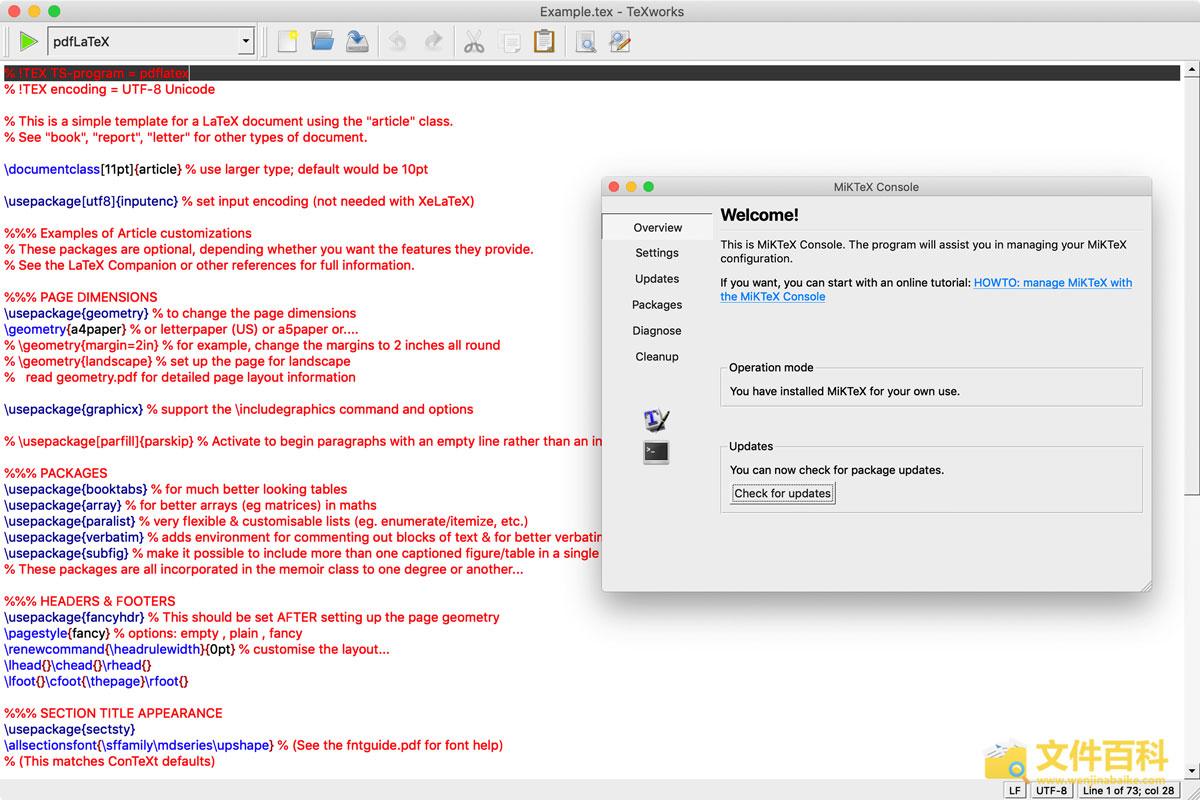This screenshot has height=800, width=1200.
Task: Cut selection with the scissors icon
Action: click(x=474, y=41)
